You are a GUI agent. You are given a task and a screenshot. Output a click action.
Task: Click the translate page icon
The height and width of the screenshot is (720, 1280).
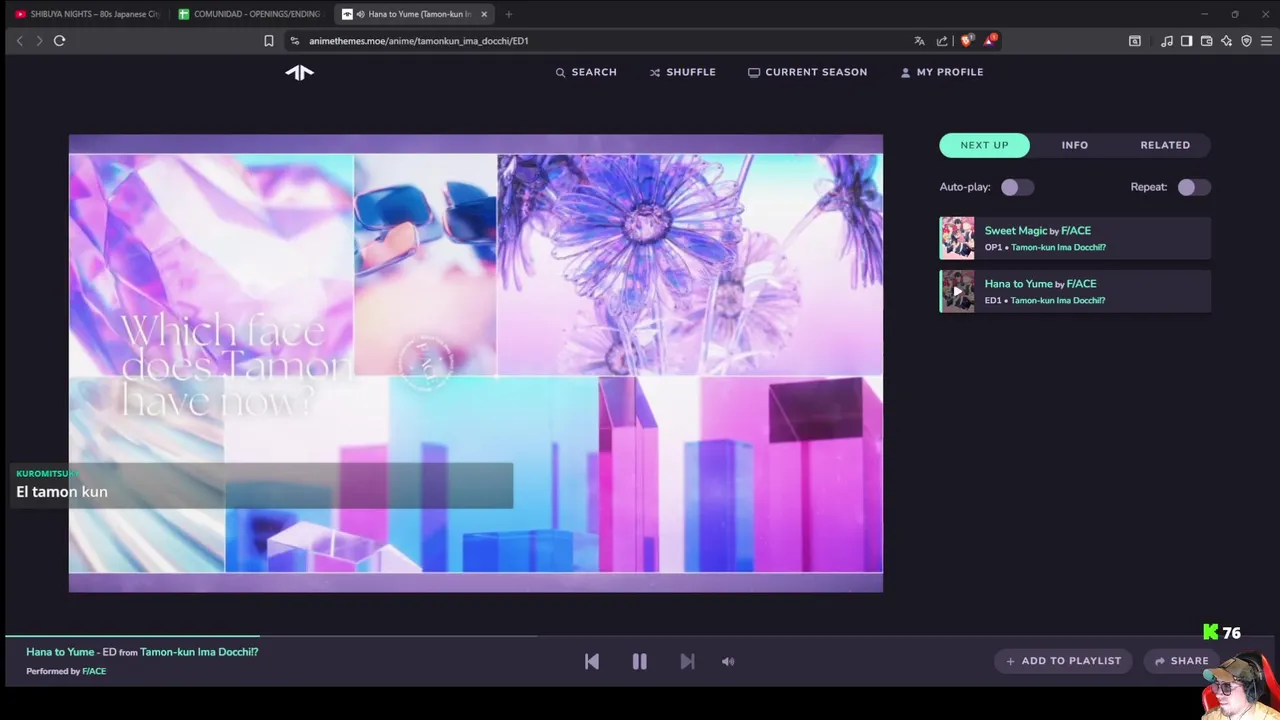click(x=919, y=41)
